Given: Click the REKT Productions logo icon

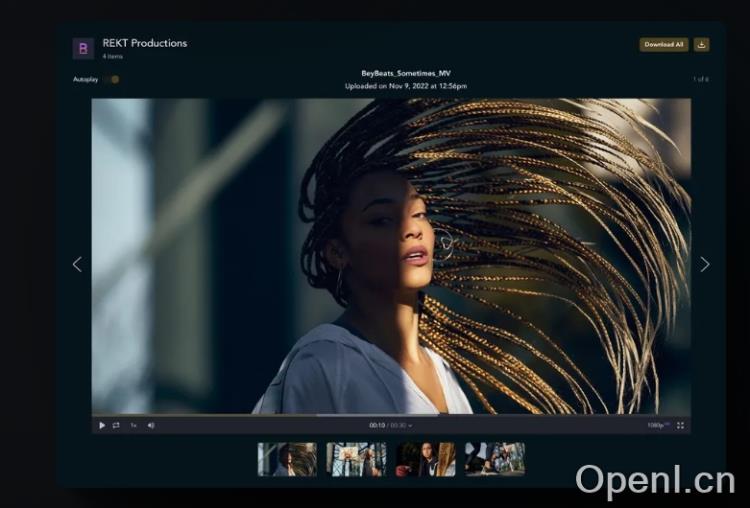Looking at the screenshot, I should click(83, 48).
